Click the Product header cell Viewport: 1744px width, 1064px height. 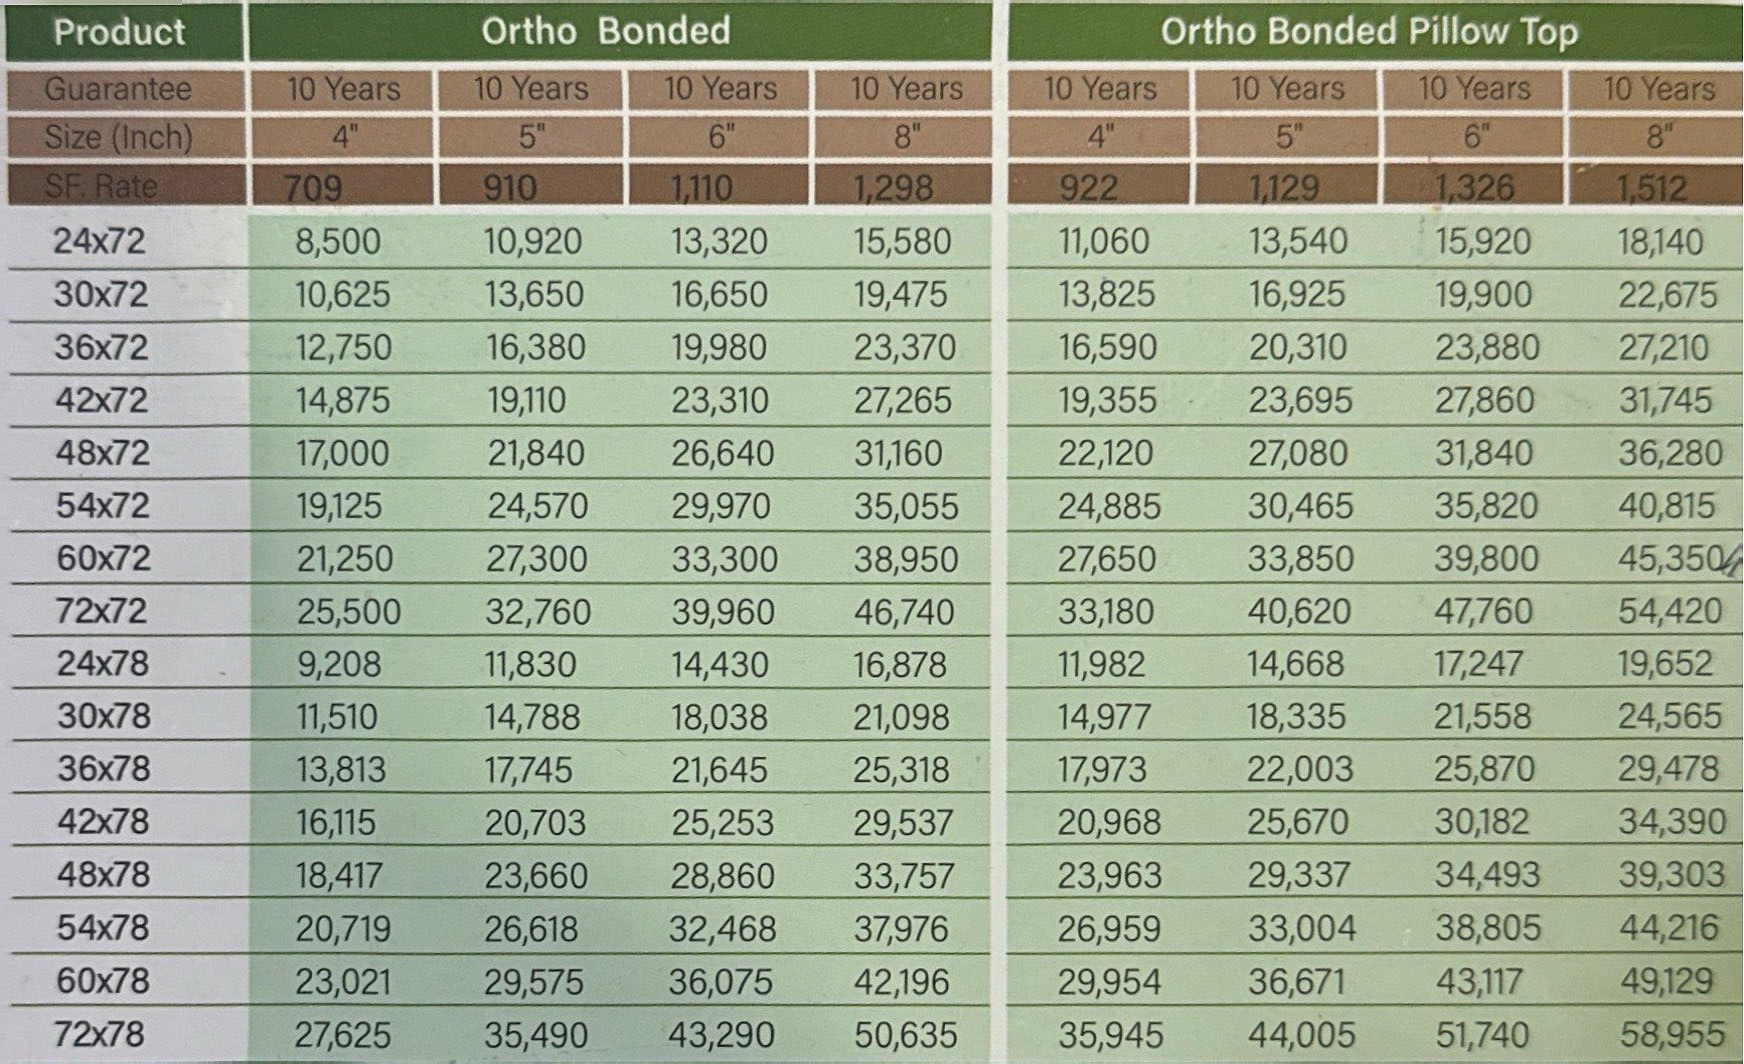click(120, 32)
